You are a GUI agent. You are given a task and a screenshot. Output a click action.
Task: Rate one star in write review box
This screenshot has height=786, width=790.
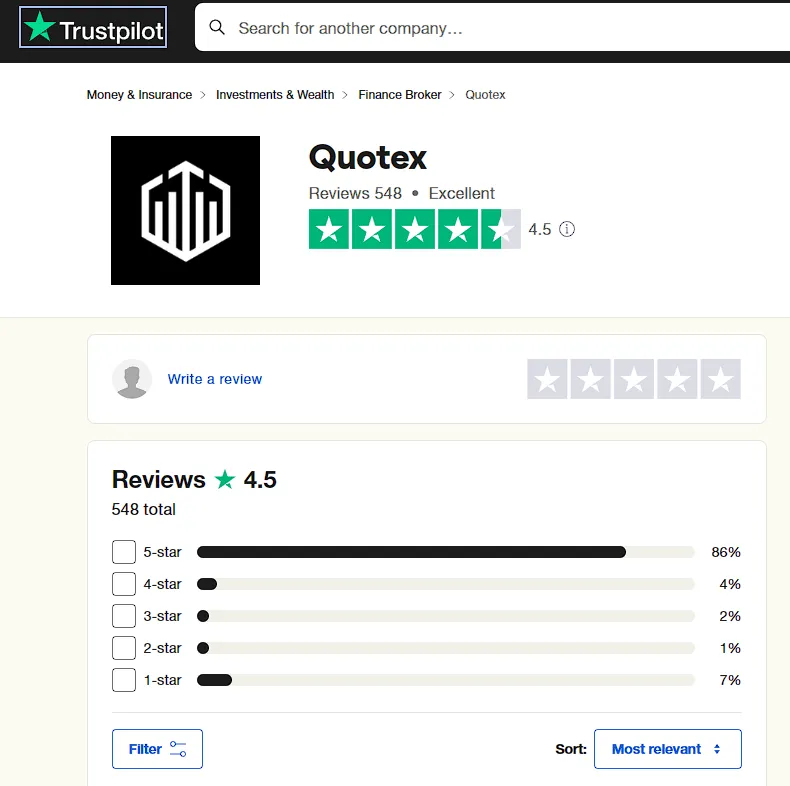tap(547, 379)
